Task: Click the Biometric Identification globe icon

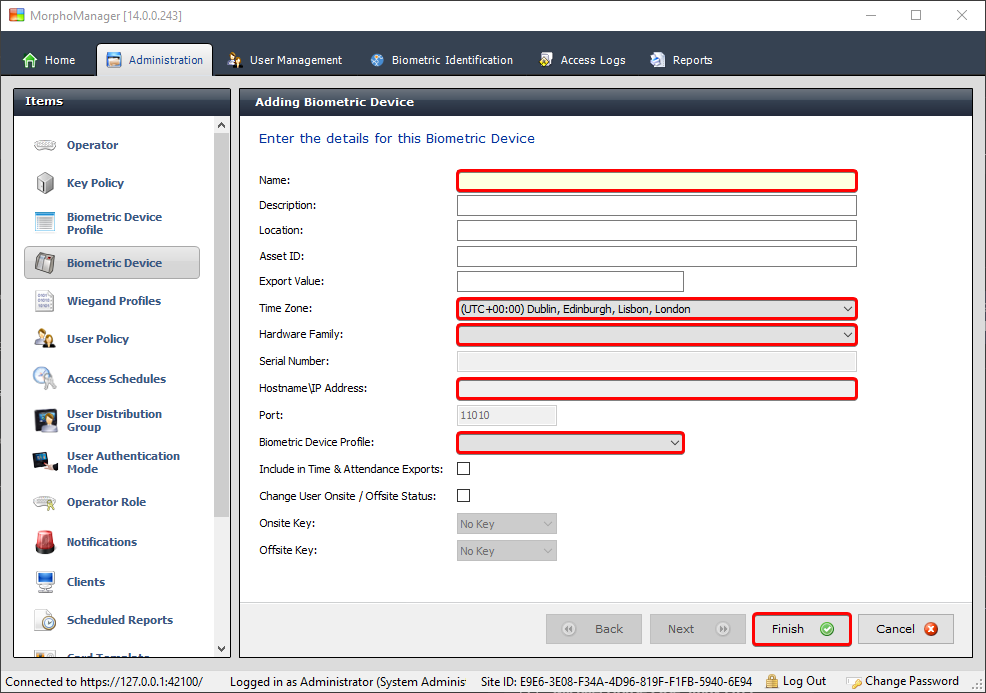Action: click(377, 60)
